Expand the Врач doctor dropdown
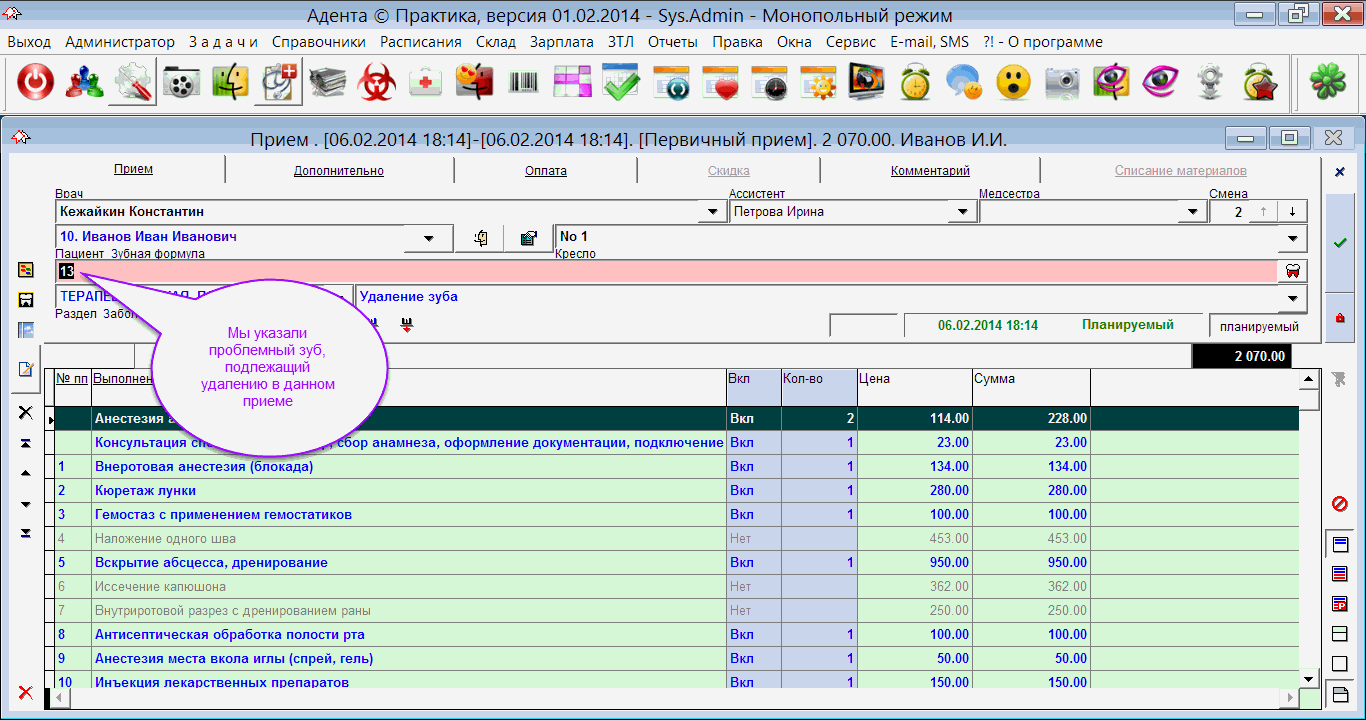Screen dimensions: 1366x720 click(712, 212)
